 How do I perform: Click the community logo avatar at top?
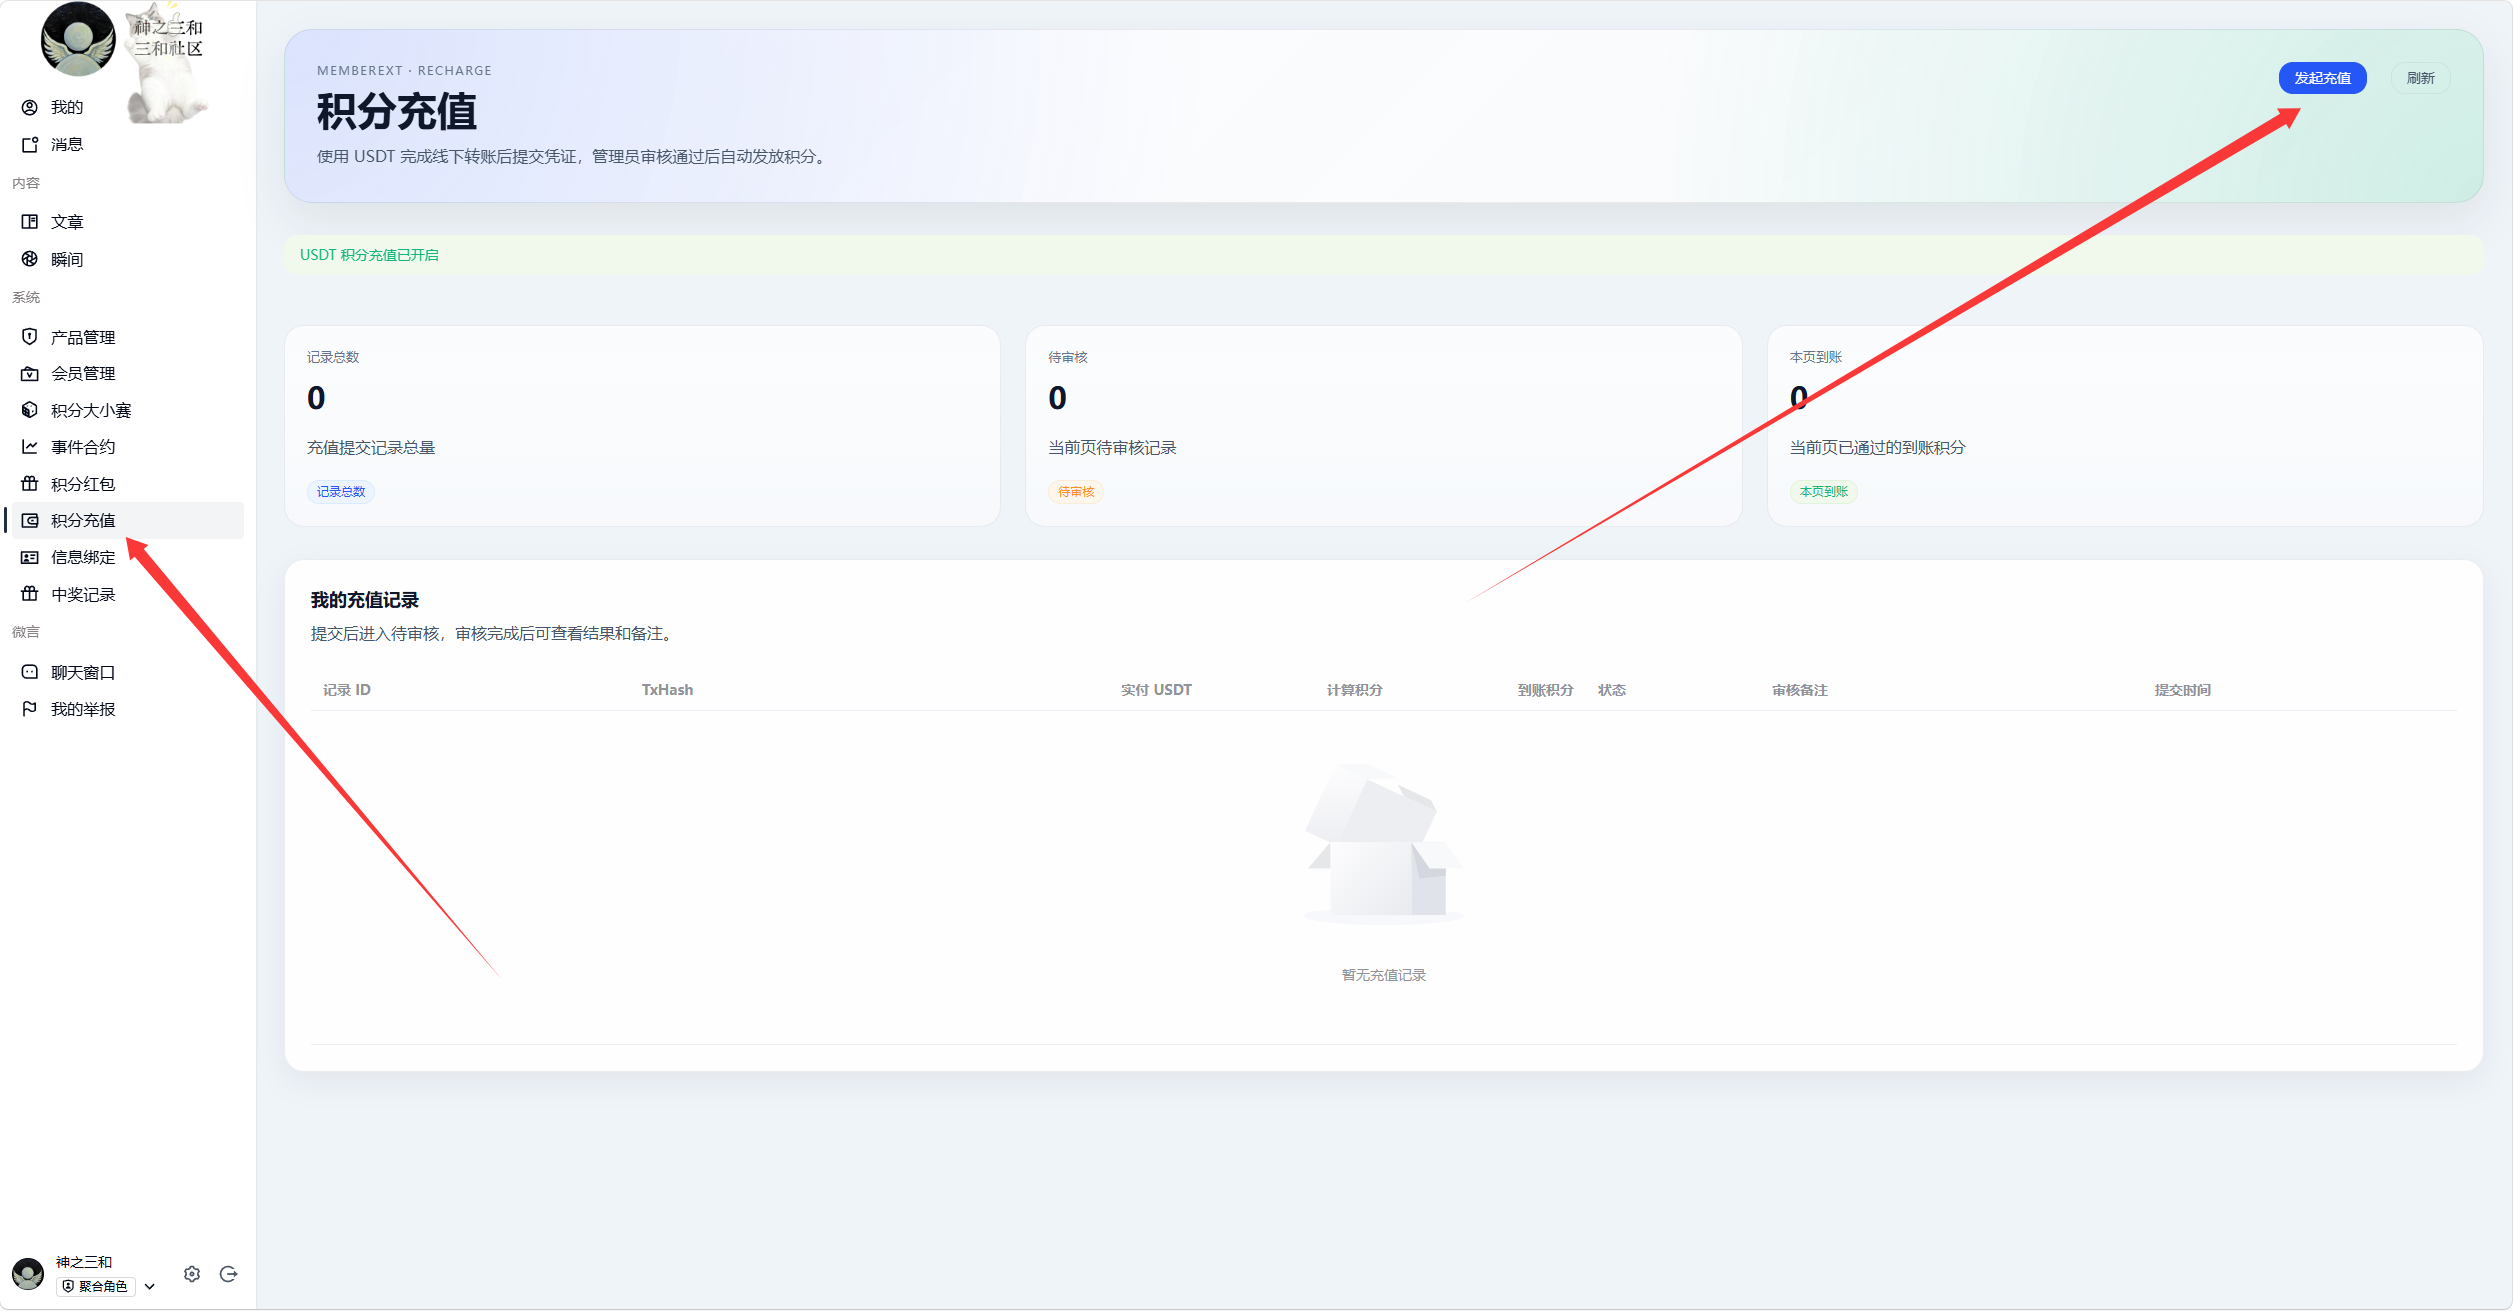(78, 39)
